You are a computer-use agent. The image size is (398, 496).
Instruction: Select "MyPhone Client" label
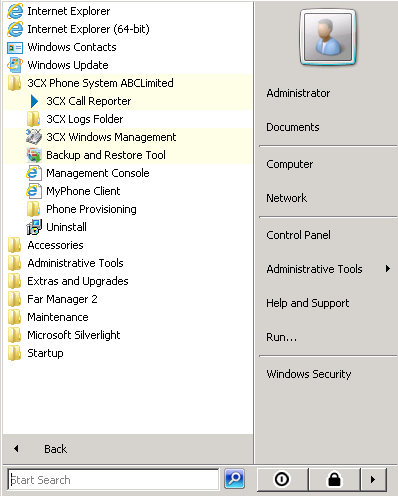point(83,191)
